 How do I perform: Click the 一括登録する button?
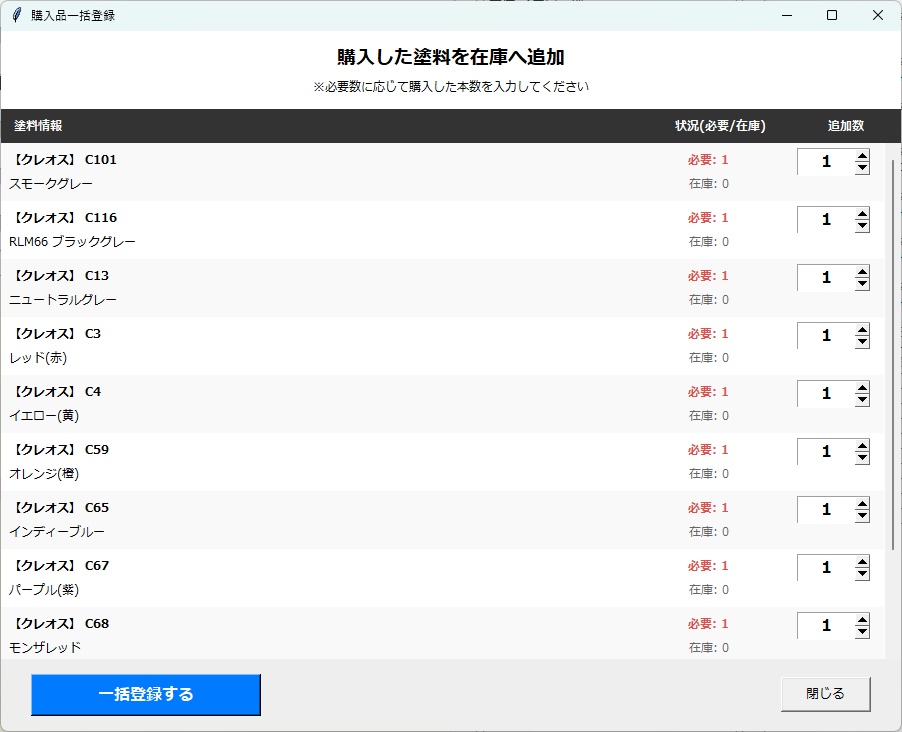point(146,694)
